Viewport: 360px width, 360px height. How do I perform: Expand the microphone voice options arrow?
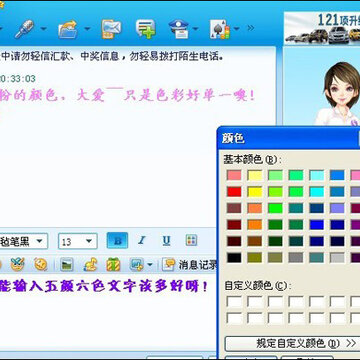click(x=44, y=29)
